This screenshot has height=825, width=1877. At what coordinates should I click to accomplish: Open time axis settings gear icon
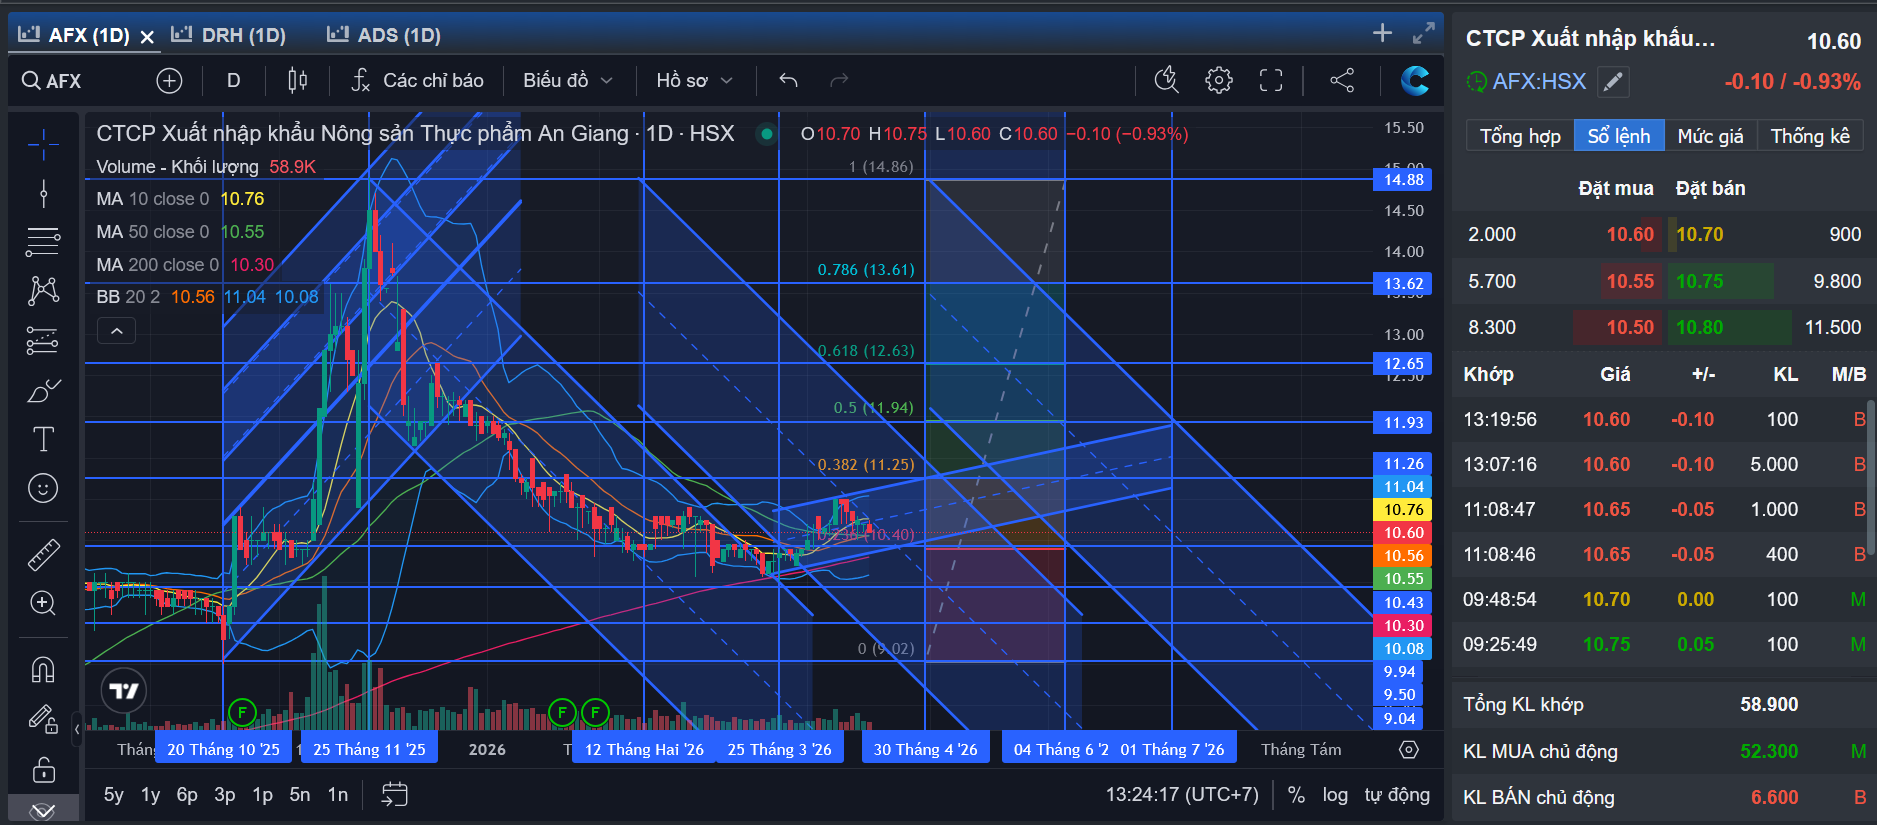(x=1409, y=750)
